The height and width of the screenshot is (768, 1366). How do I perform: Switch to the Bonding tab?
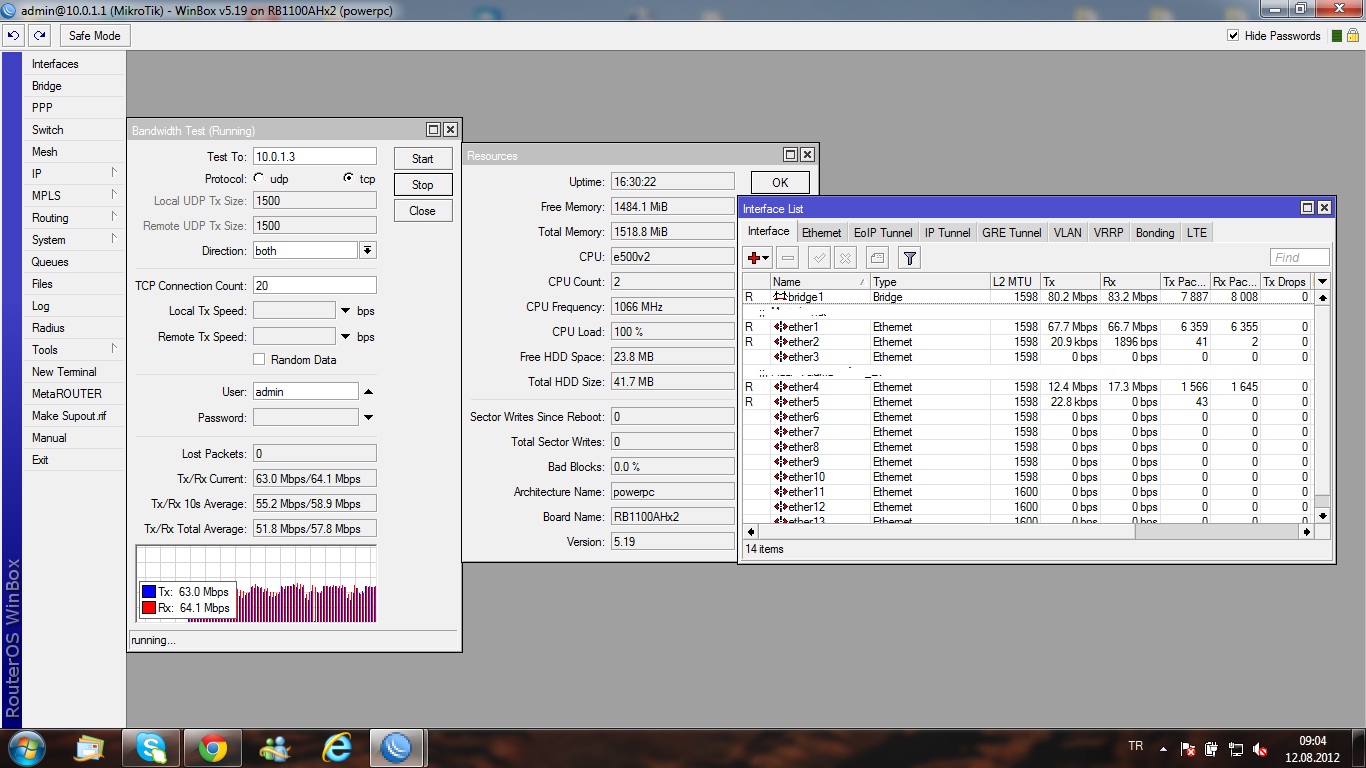[x=1155, y=232]
